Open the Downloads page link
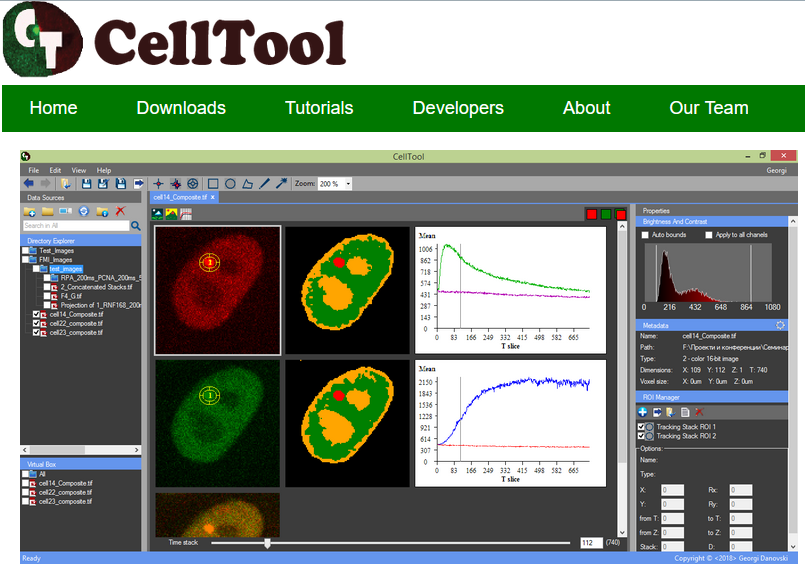Screen dimensions: 805x570 pos(181,108)
